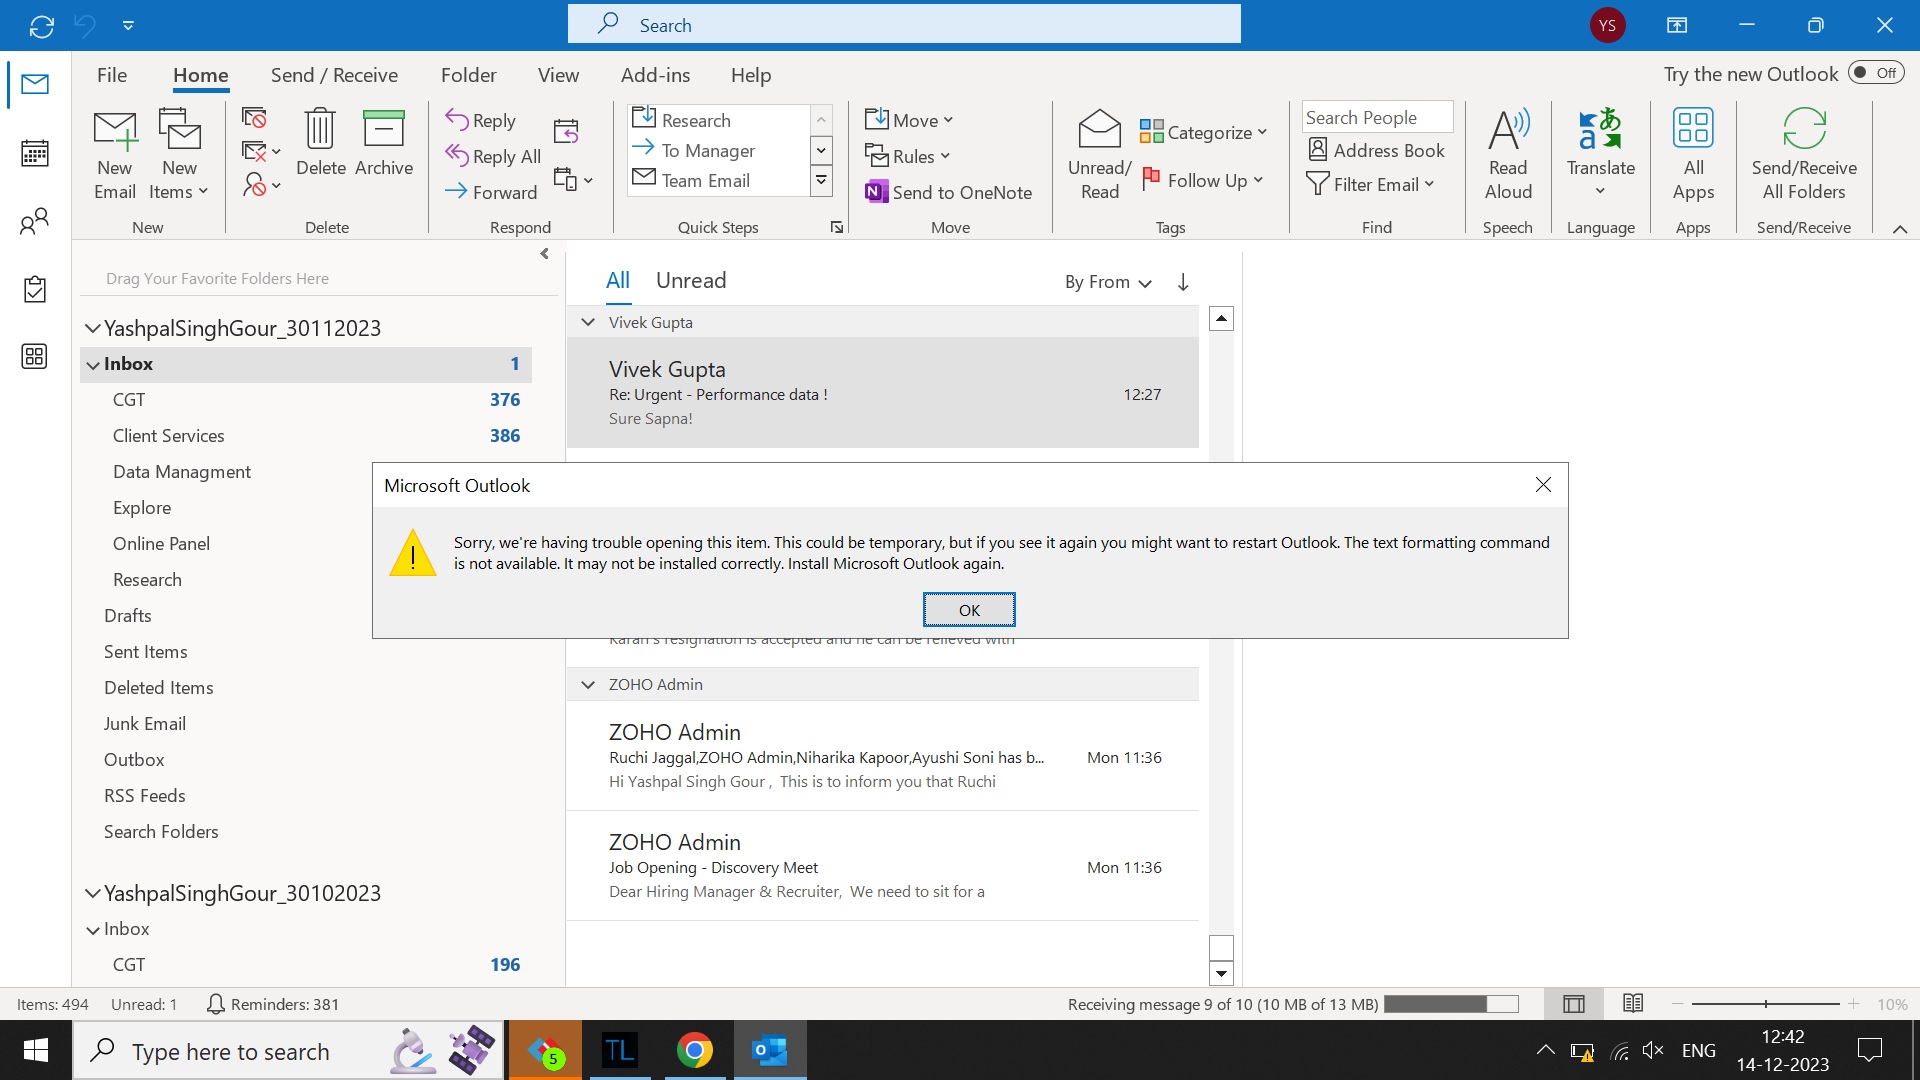The width and height of the screenshot is (1920, 1080).
Task: Open the Add-ins tab
Action: [x=655, y=75]
